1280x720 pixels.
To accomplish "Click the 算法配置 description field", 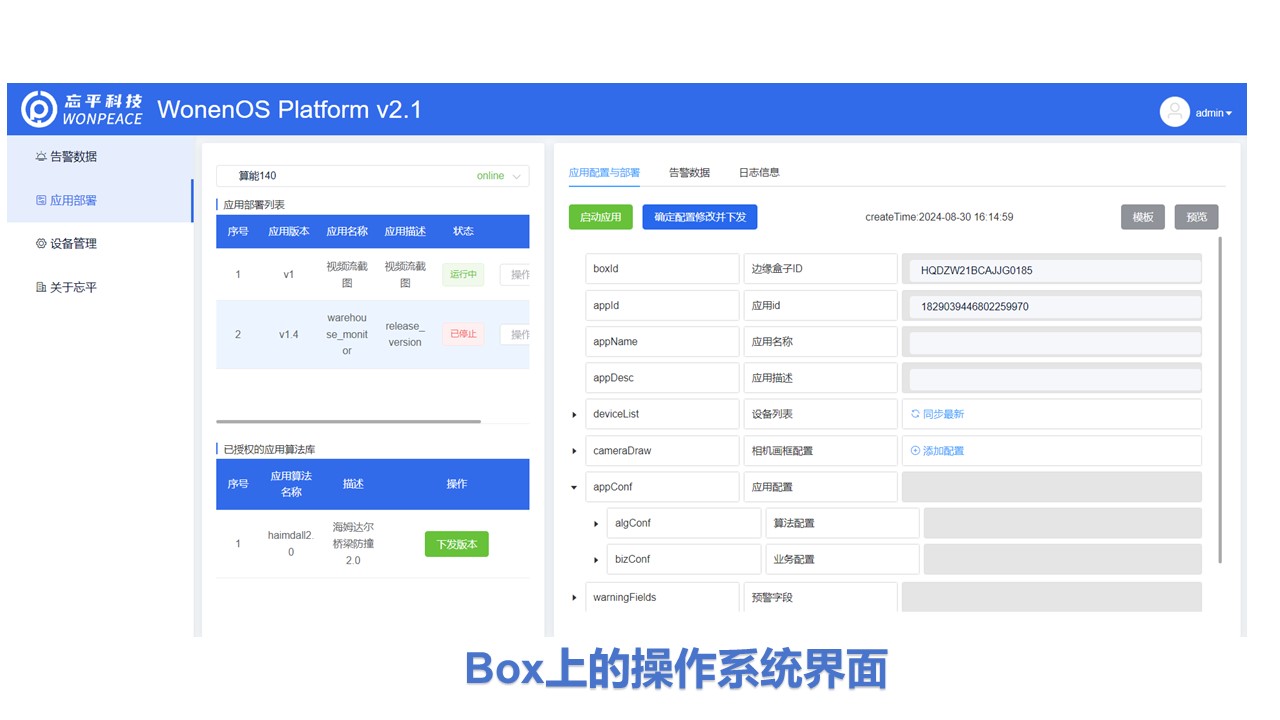I will [842, 523].
